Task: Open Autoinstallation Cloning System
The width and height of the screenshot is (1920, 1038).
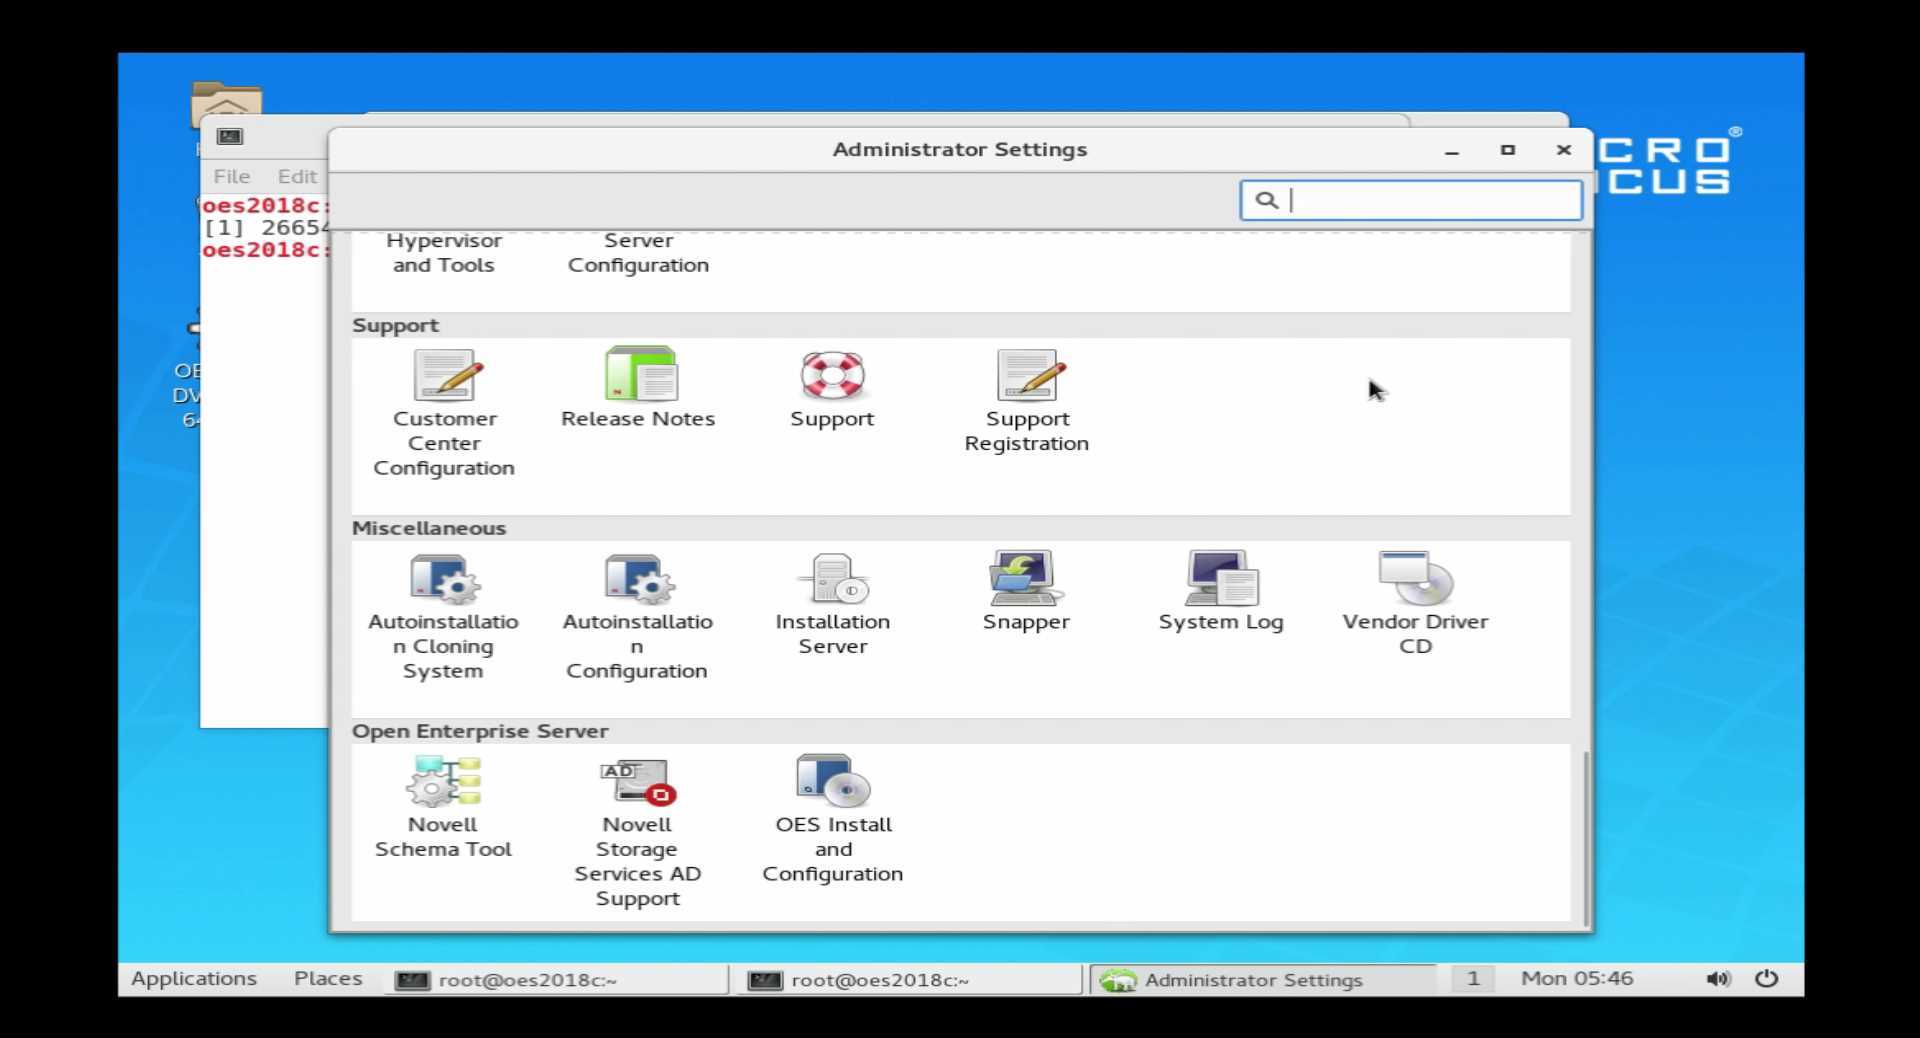Action: click(443, 617)
